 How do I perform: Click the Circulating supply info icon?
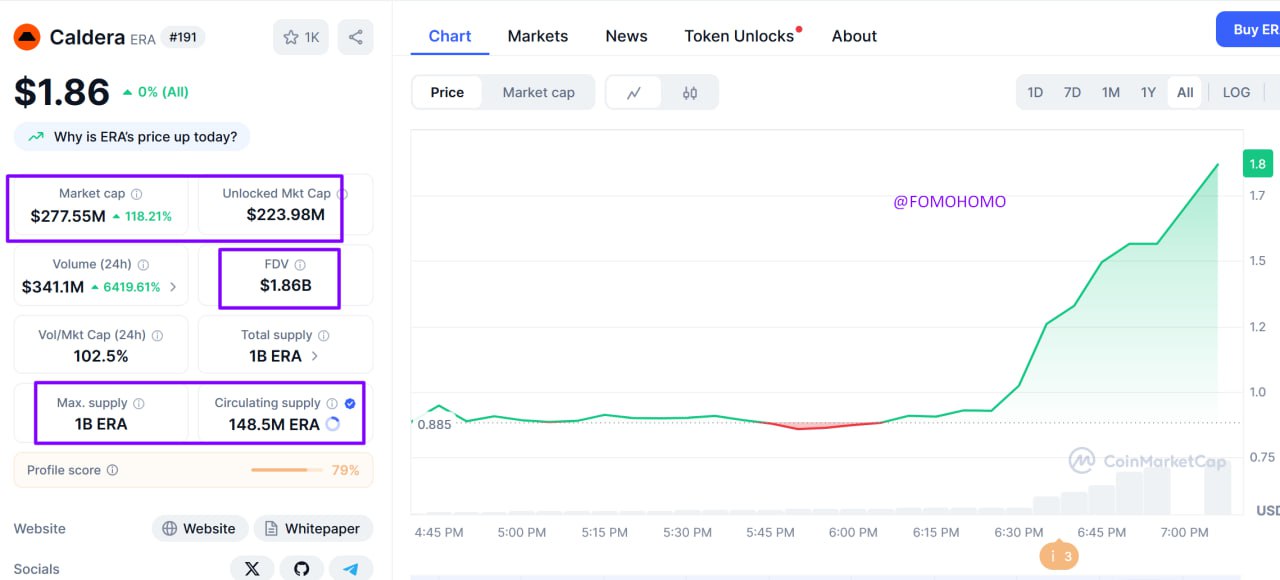tap(331, 403)
